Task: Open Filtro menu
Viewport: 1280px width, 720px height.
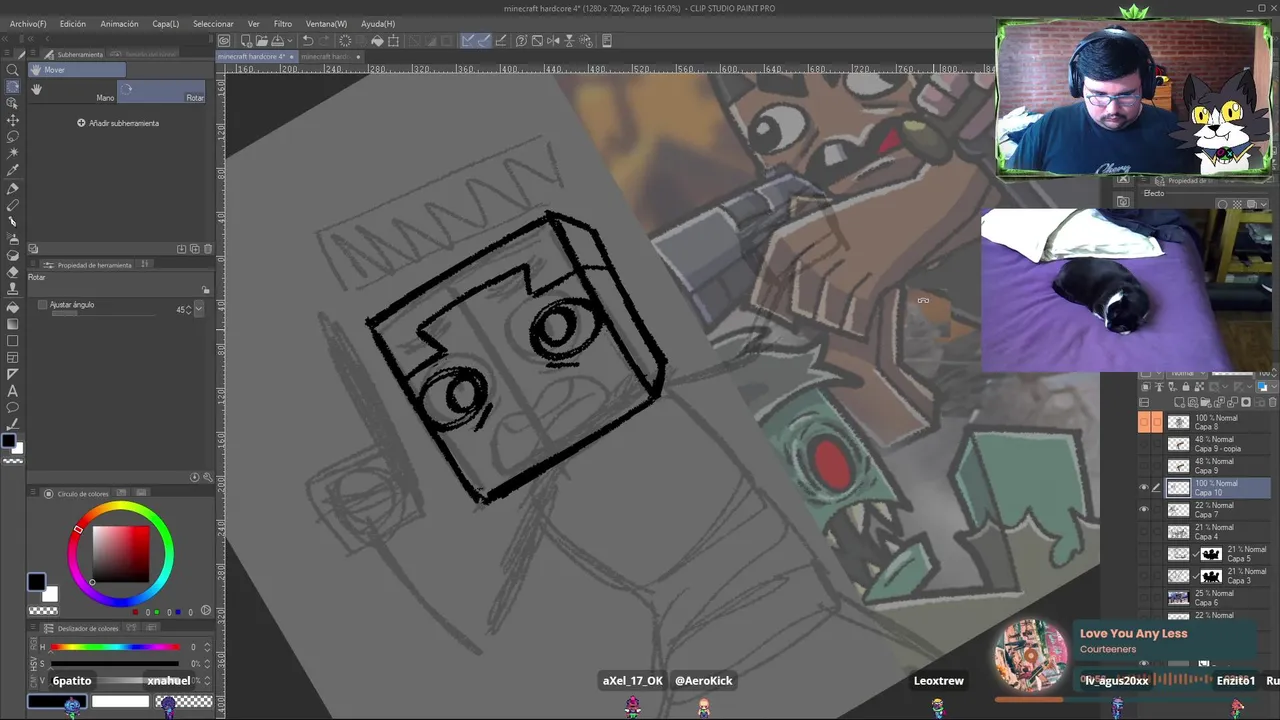Action: tap(283, 23)
